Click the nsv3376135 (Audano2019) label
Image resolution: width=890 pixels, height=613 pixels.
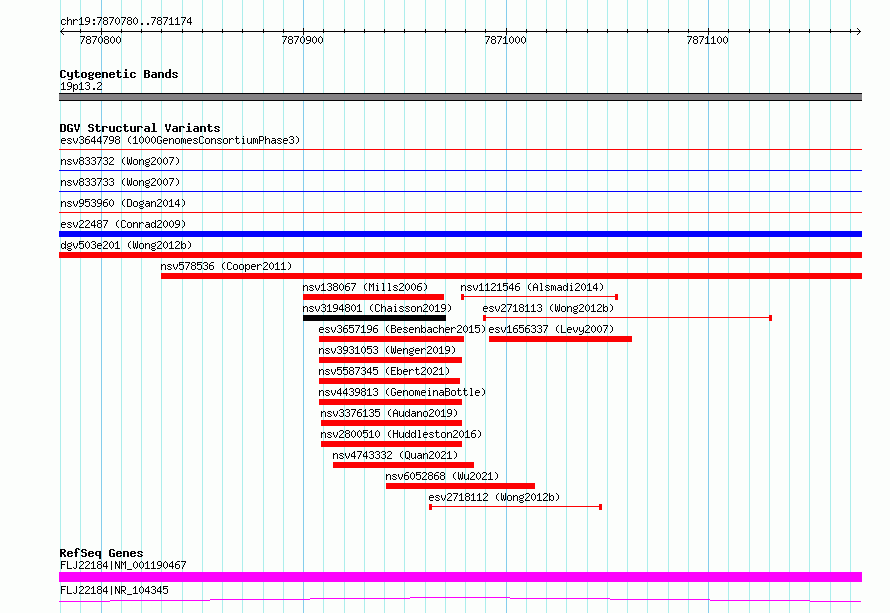point(389,413)
